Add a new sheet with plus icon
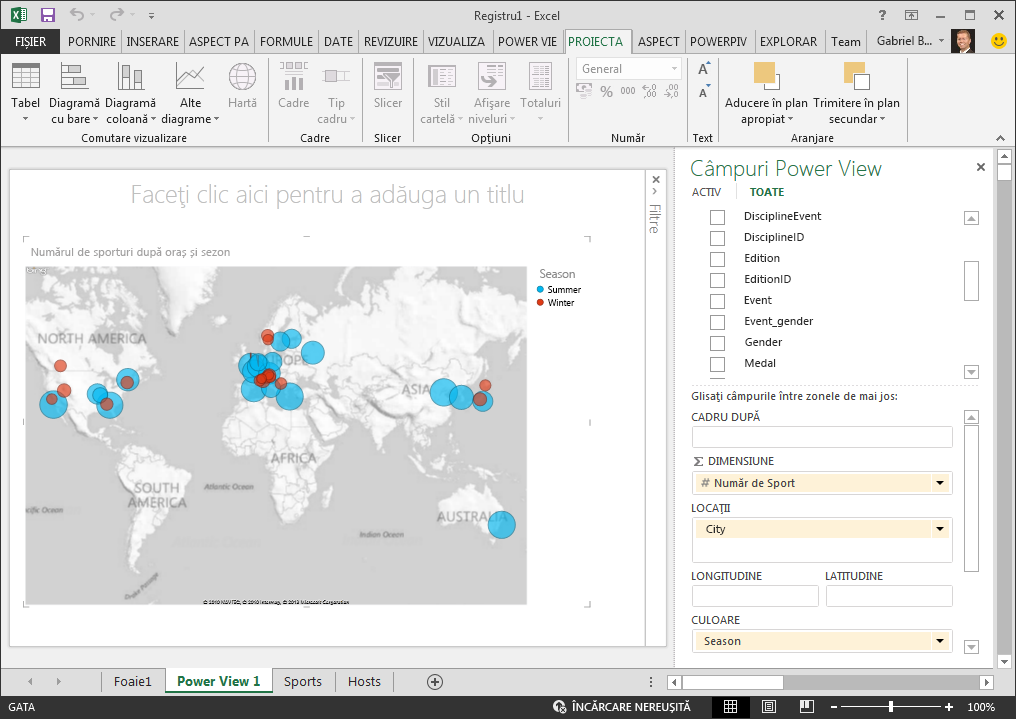The image size is (1016, 719). click(x=435, y=681)
